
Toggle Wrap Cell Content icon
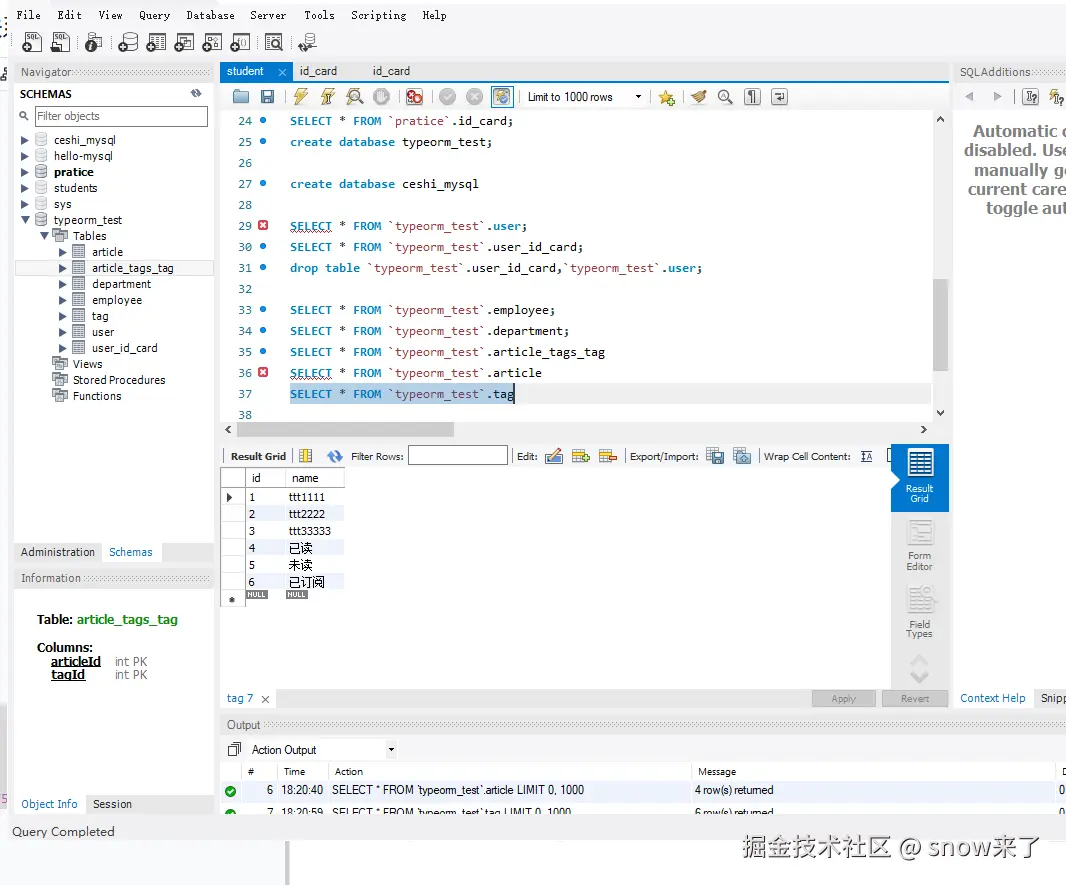point(867,456)
